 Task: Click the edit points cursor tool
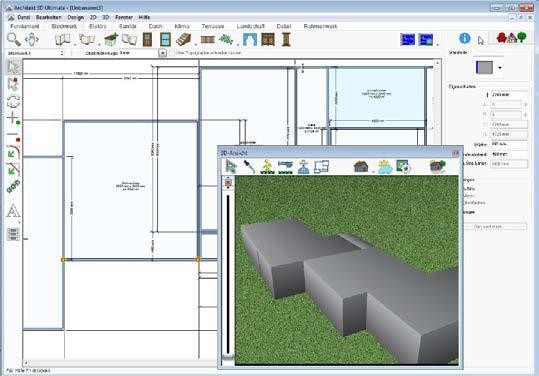pyautogui.click(x=13, y=84)
